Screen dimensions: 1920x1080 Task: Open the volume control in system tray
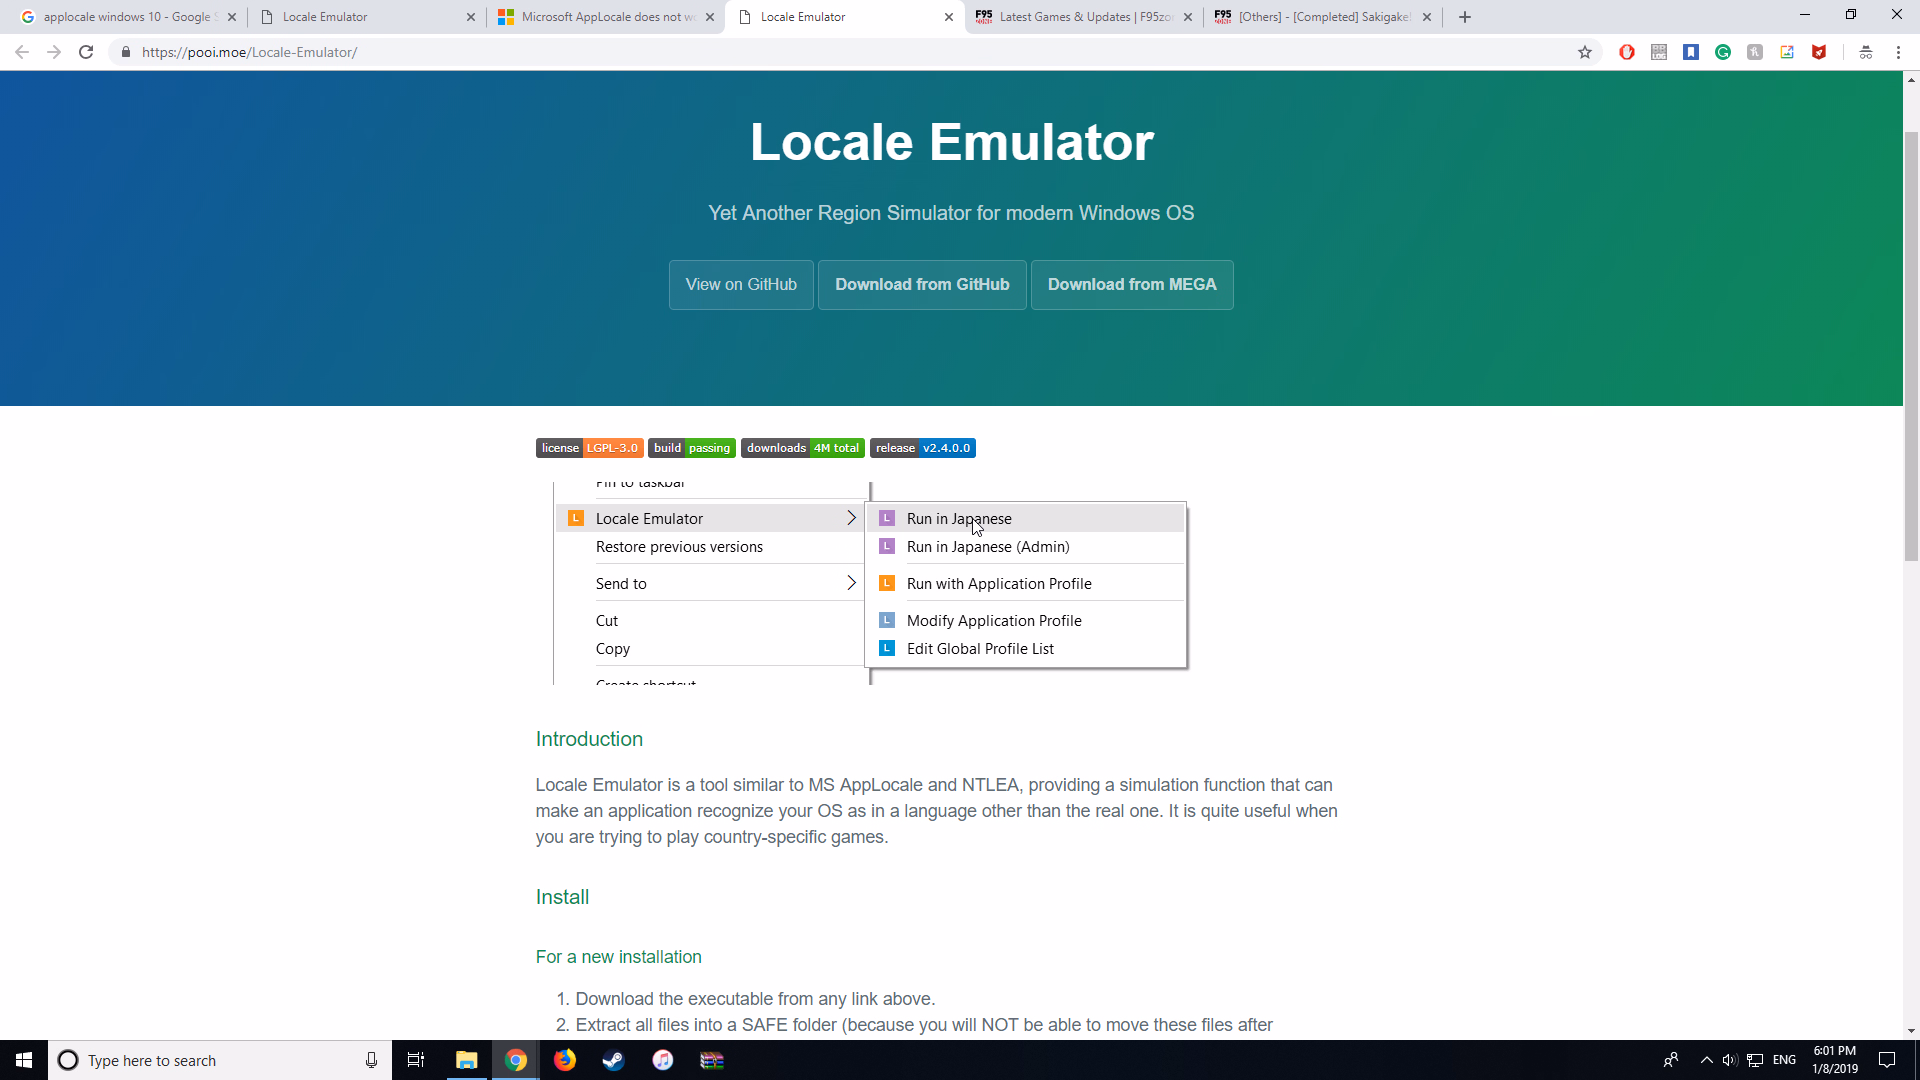coord(1730,1060)
